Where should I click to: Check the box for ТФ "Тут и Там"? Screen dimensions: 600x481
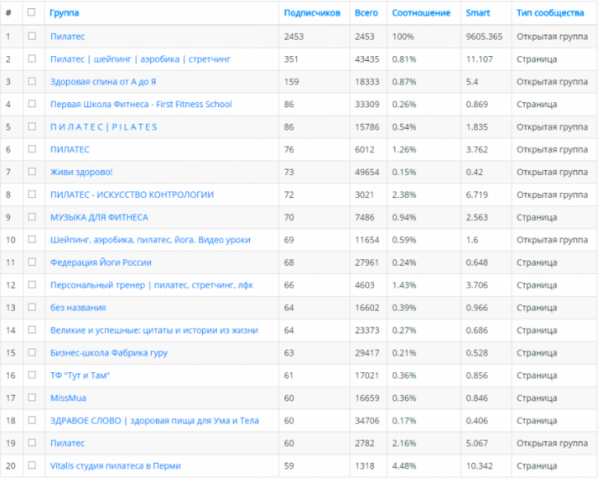point(32,375)
